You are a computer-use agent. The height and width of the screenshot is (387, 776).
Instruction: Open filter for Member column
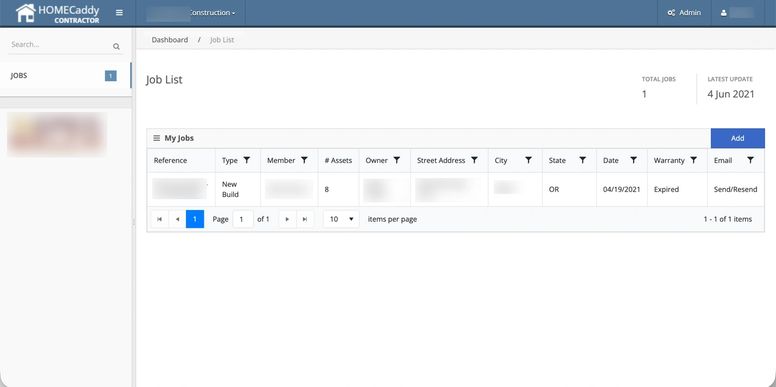click(x=304, y=160)
